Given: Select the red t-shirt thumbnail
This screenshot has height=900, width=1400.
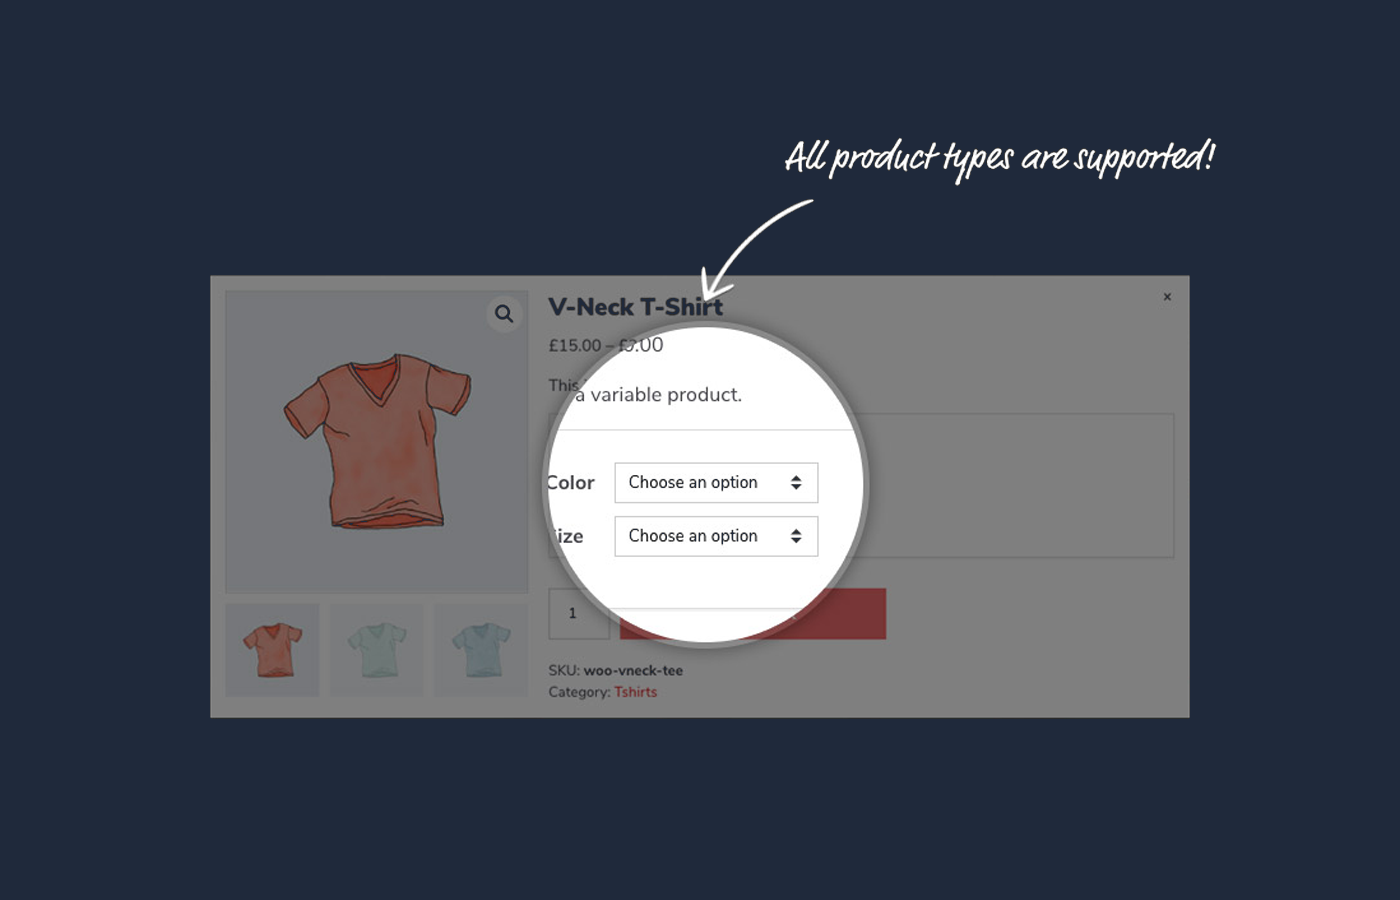Looking at the screenshot, I should click(x=272, y=650).
